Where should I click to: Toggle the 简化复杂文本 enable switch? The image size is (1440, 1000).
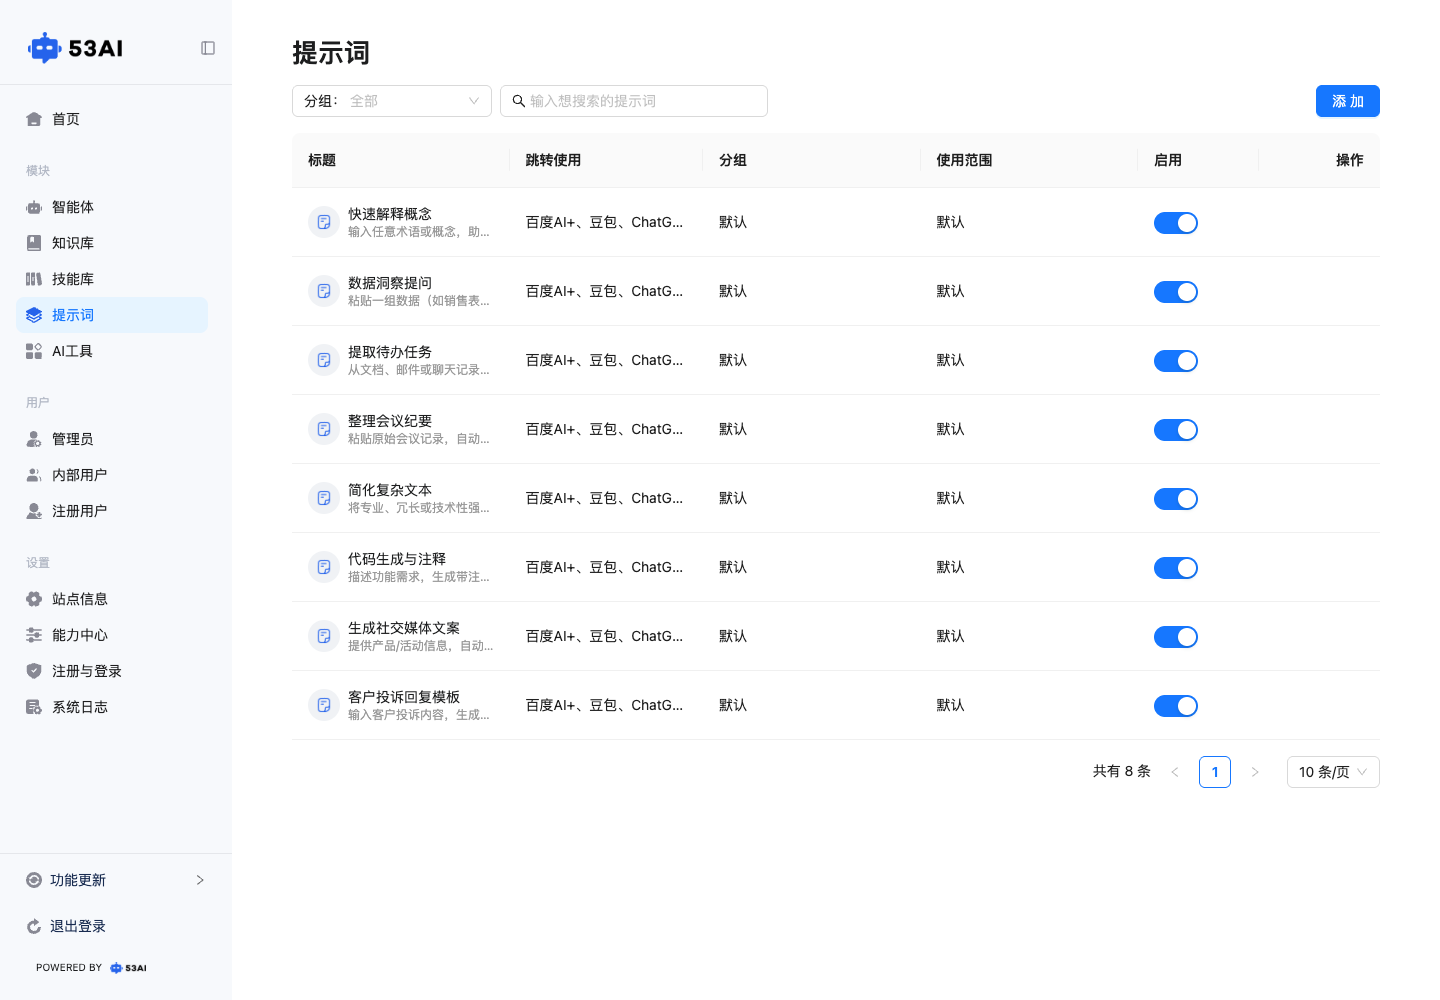[x=1176, y=499]
